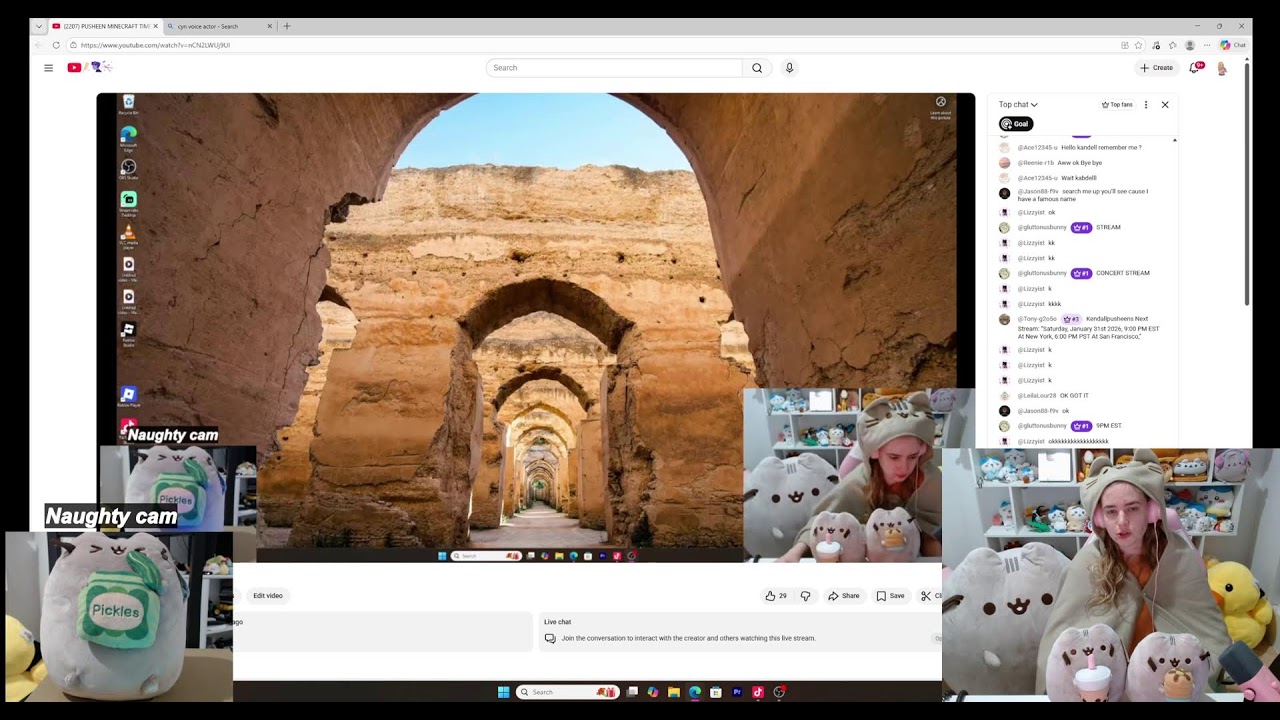Open OBS Studio from the taskbar
The width and height of the screenshot is (1280, 720).
click(x=779, y=692)
